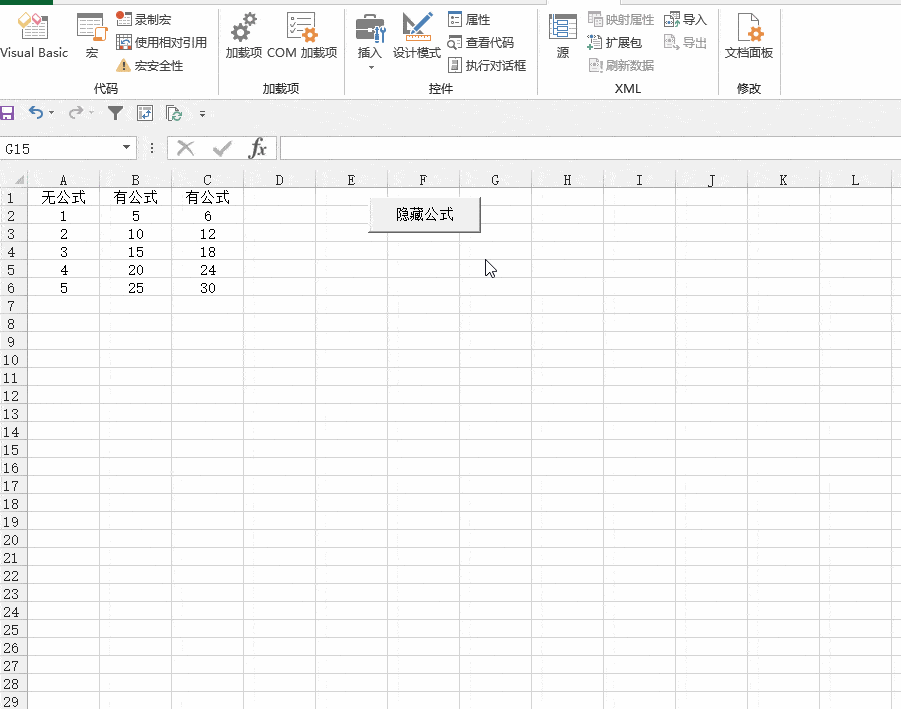Click XML 导入 import
The width and height of the screenshot is (901, 709).
pos(685,20)
